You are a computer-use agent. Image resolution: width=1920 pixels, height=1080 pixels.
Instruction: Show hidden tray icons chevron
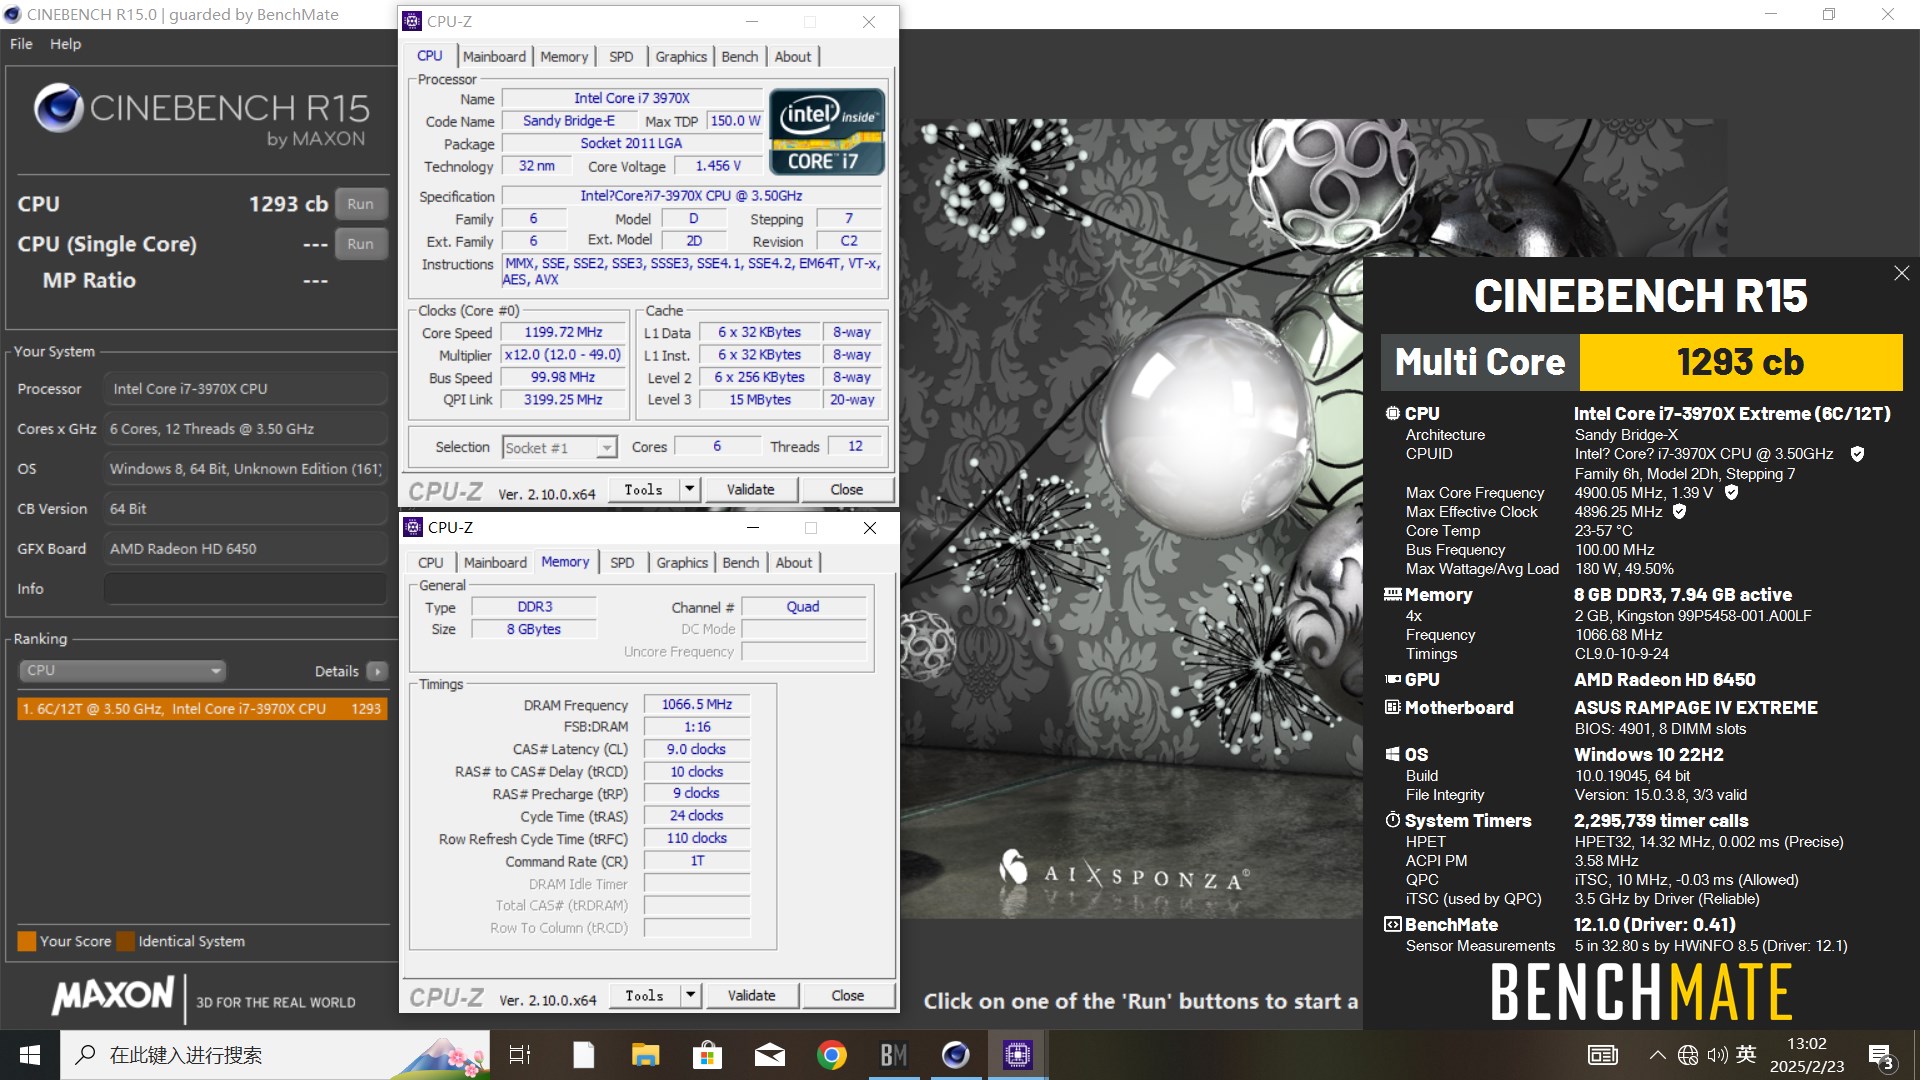point(1657,1055)
